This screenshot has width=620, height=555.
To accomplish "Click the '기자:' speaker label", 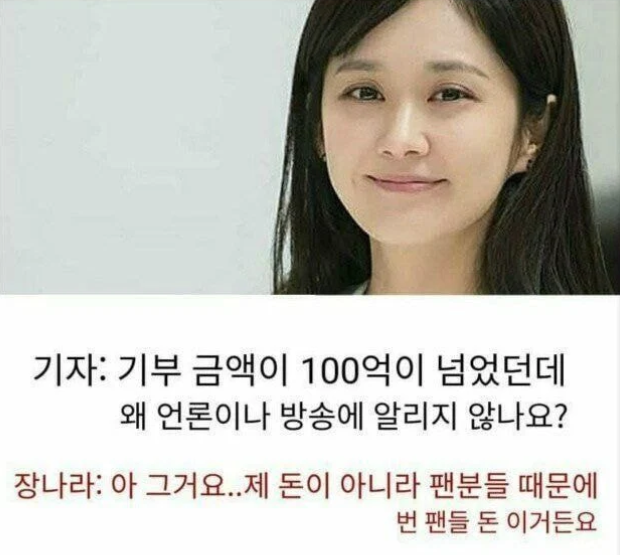I will pos(68,372).
